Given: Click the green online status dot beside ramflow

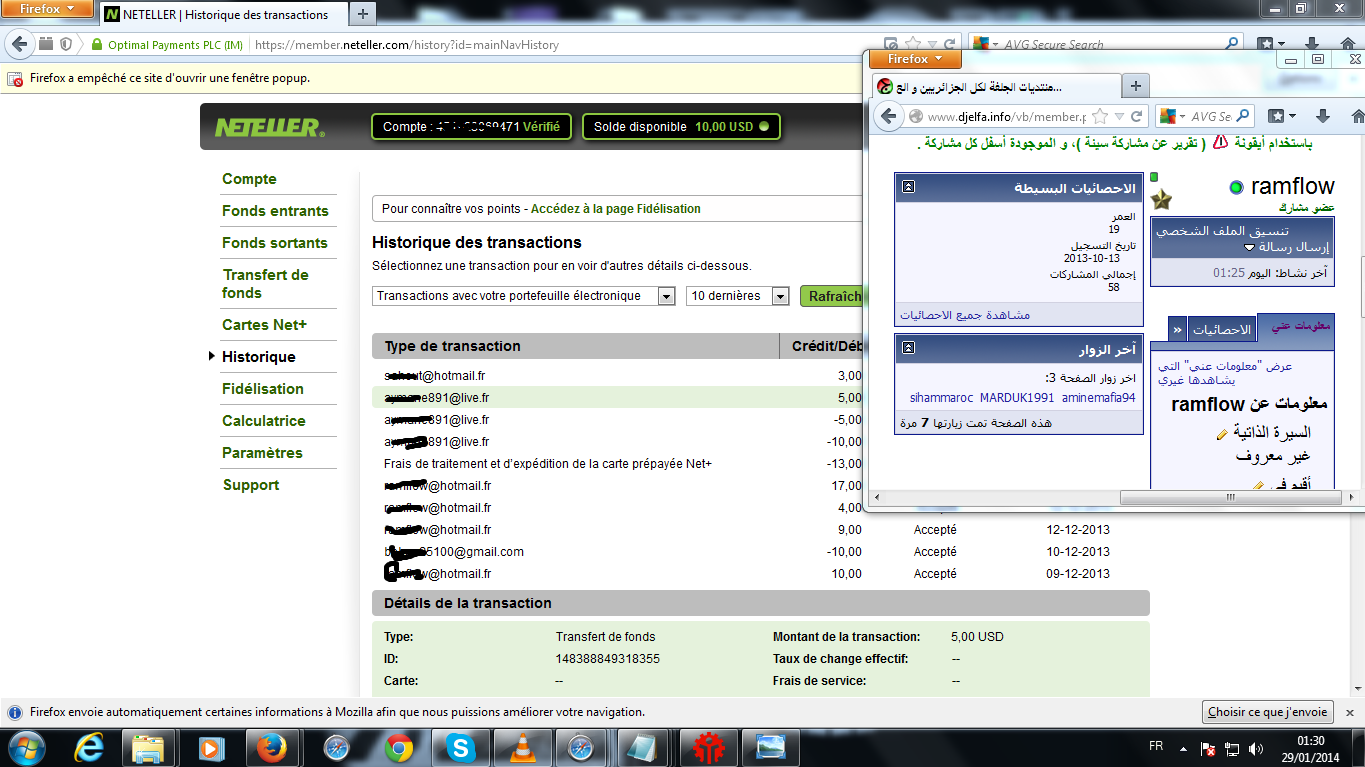Looking at the screenshot, I should tap(1236, 187).
